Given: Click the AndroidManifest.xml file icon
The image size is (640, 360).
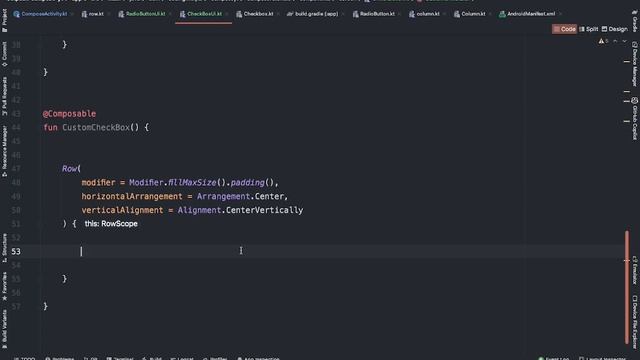Looking at the screenshot, I should 502,14.
